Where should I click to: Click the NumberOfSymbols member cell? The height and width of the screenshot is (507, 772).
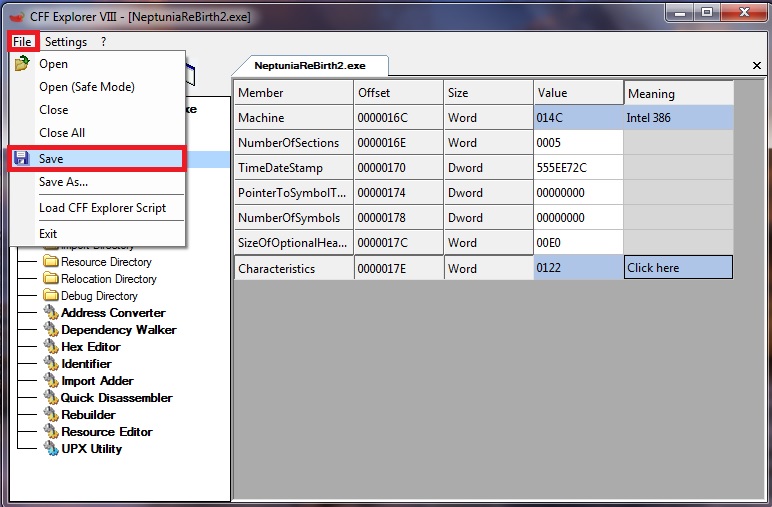pyautogui.click(x=294, y=218)
